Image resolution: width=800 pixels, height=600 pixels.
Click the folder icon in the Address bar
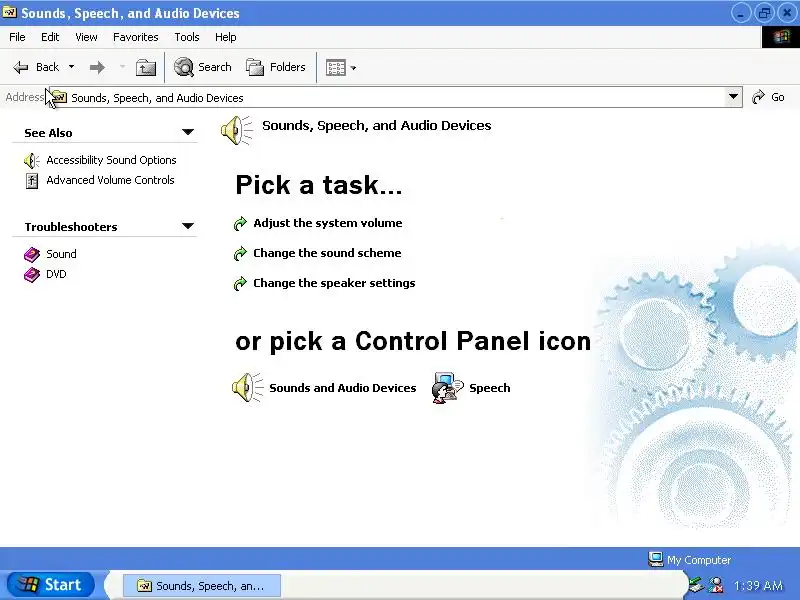[x=59, y=96]
